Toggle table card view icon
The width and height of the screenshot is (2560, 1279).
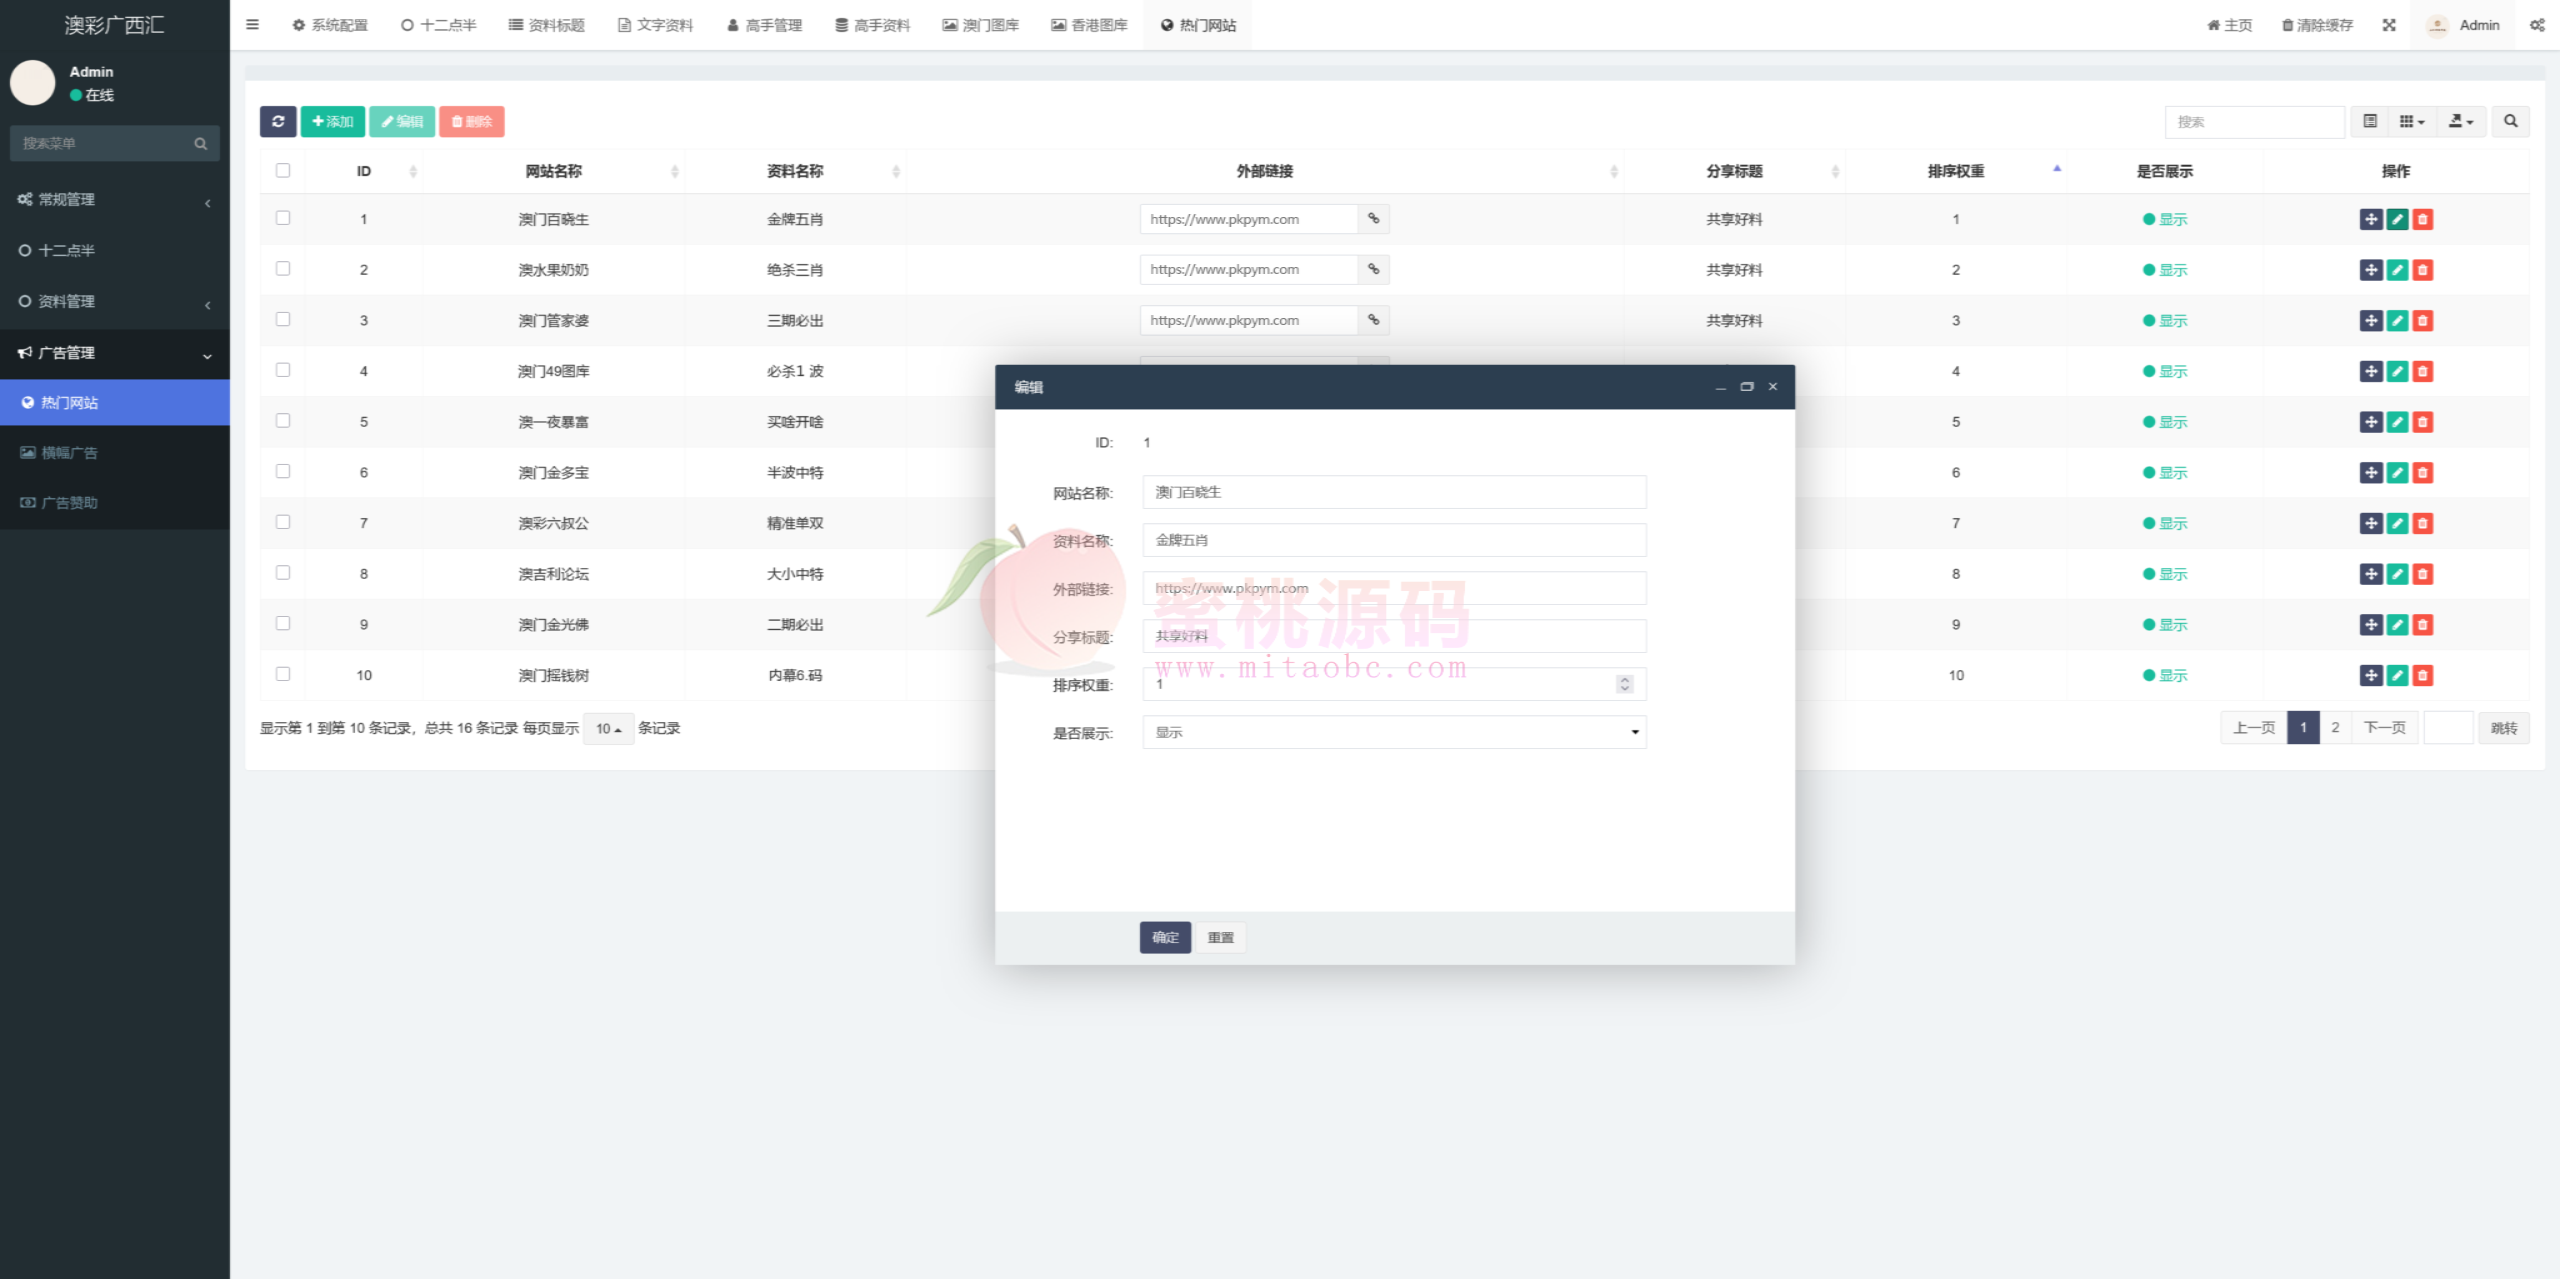point(2370,121)
